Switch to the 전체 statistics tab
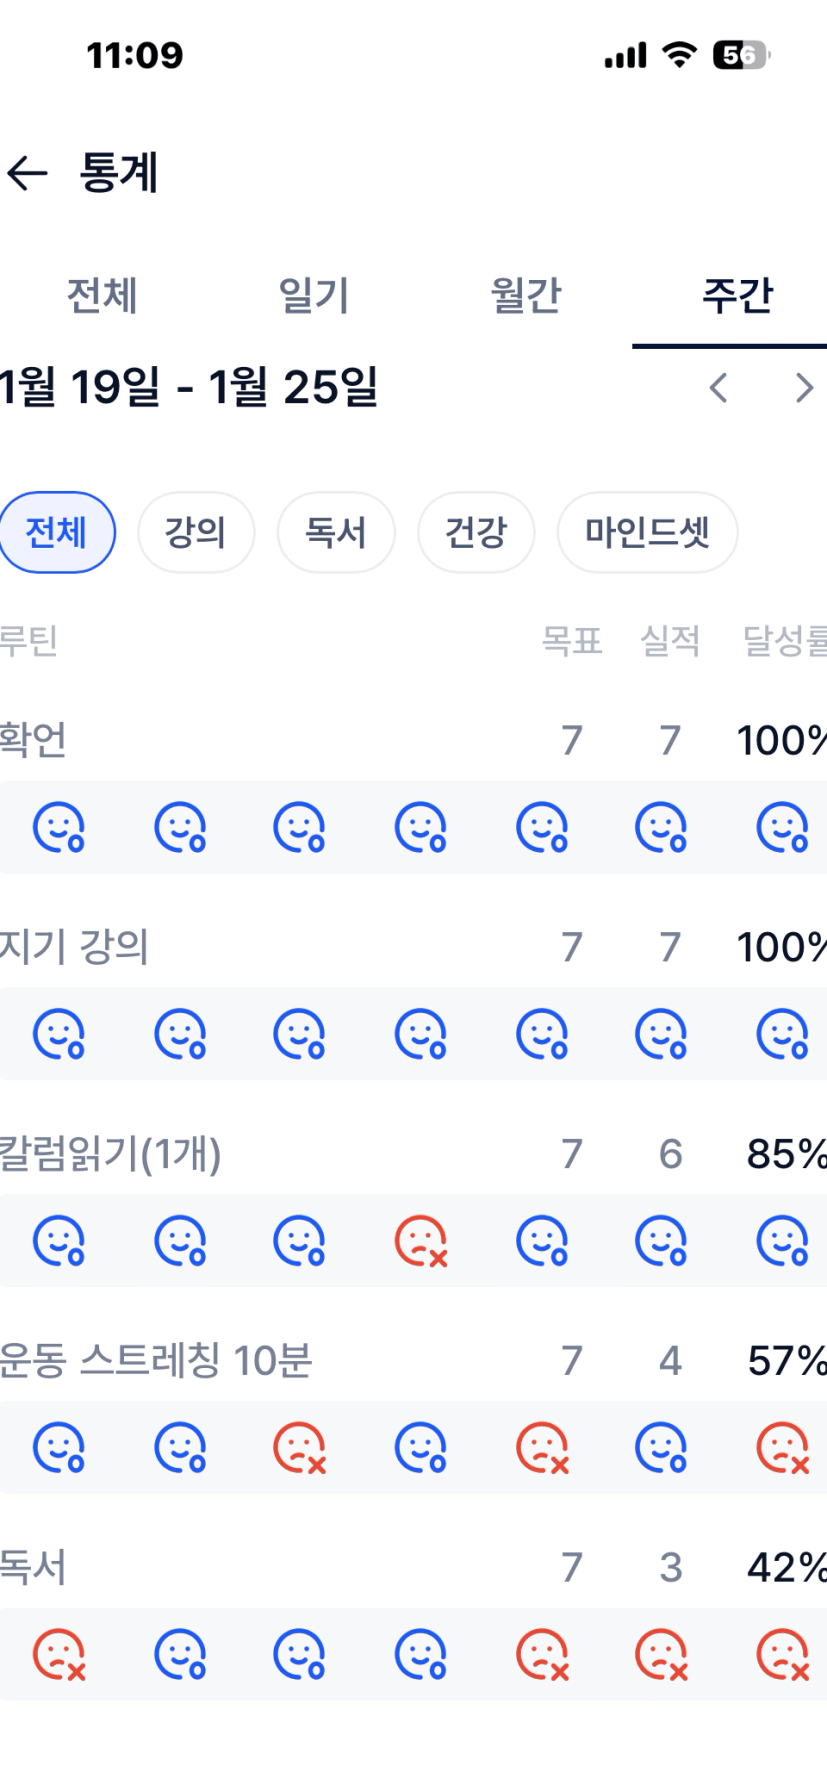This screenshot has height=1791, width=827. coord(101,296)
